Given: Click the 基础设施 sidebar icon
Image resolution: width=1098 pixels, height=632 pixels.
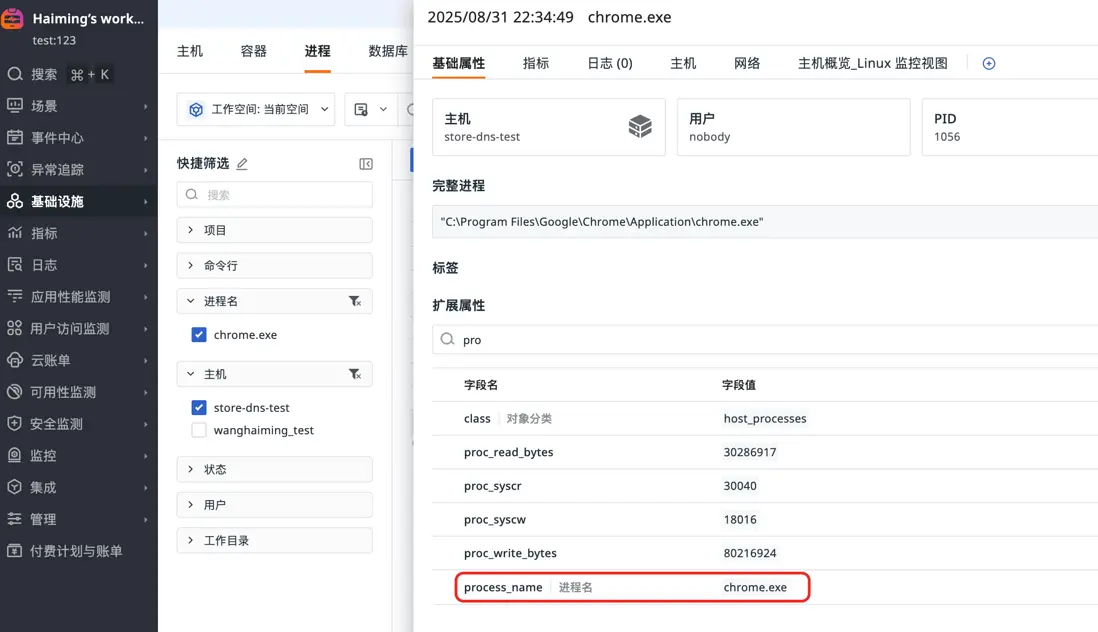Looking at the screenshot, I should point(15,201).
